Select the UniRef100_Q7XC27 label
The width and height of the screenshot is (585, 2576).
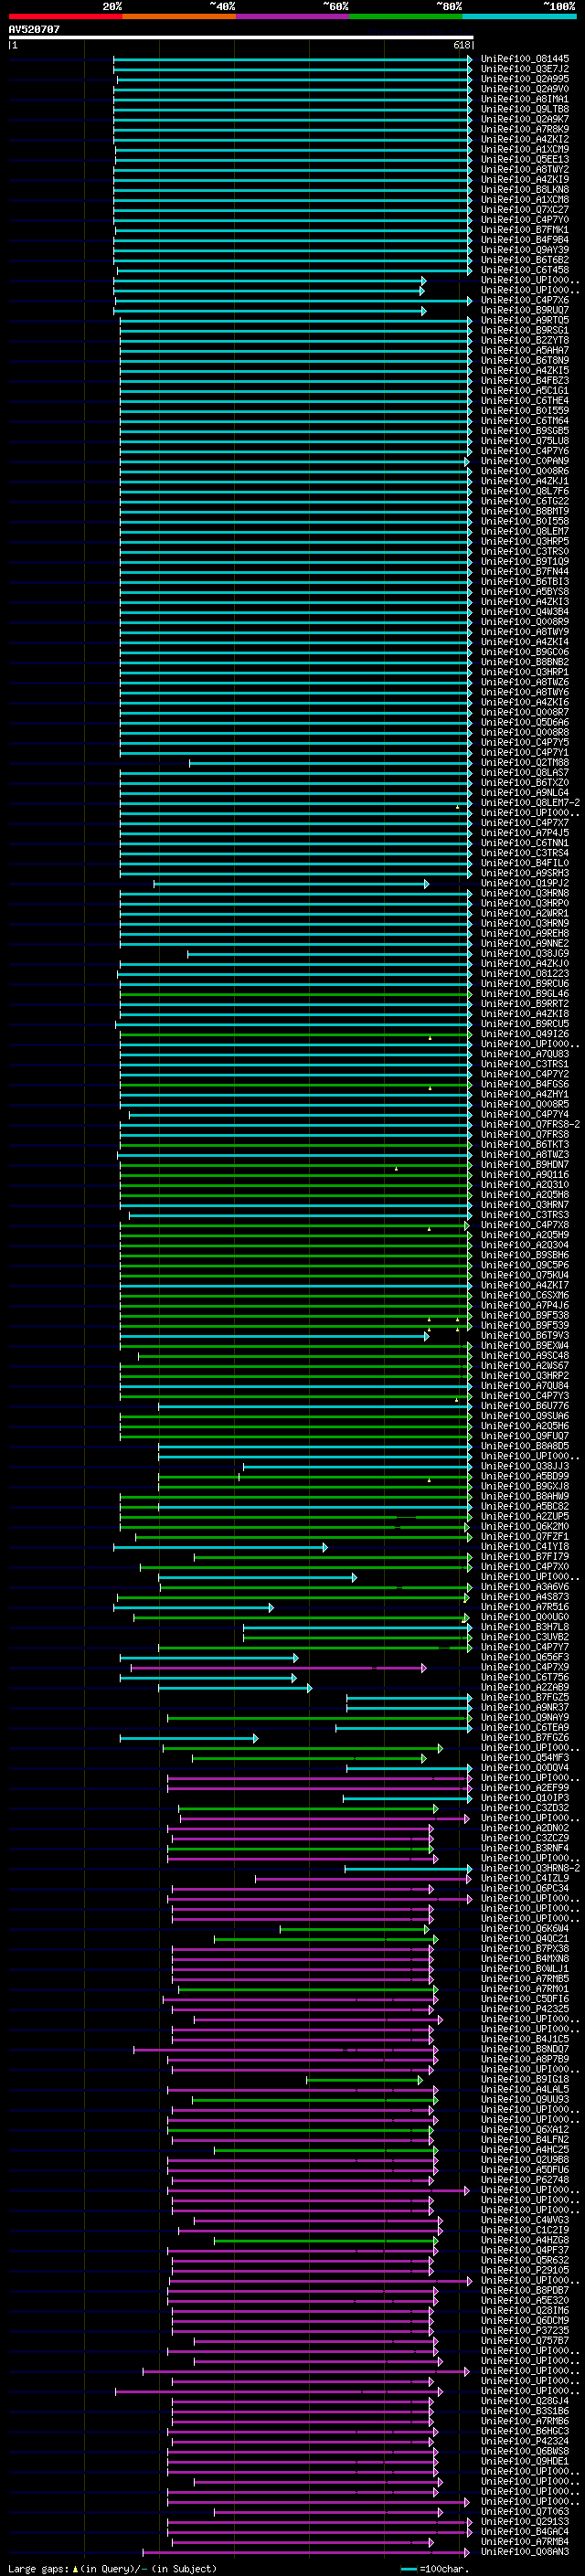point(524,210)
